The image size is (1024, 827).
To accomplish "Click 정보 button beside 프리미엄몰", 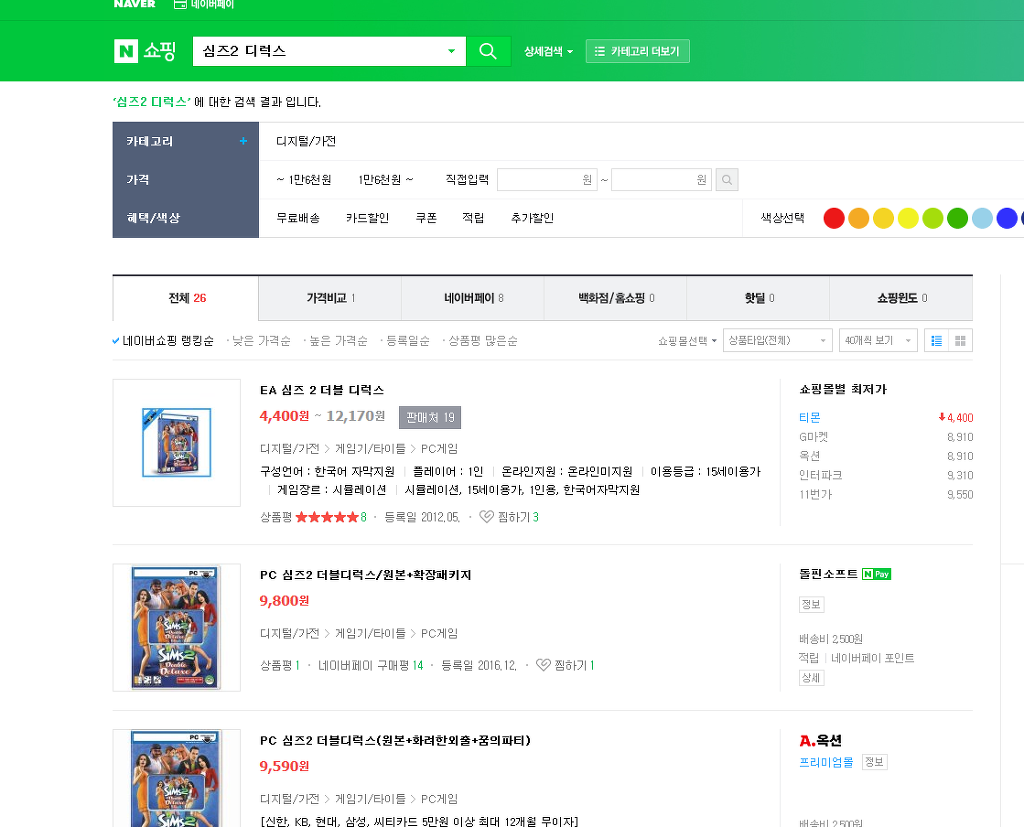I will click(874, 762).
